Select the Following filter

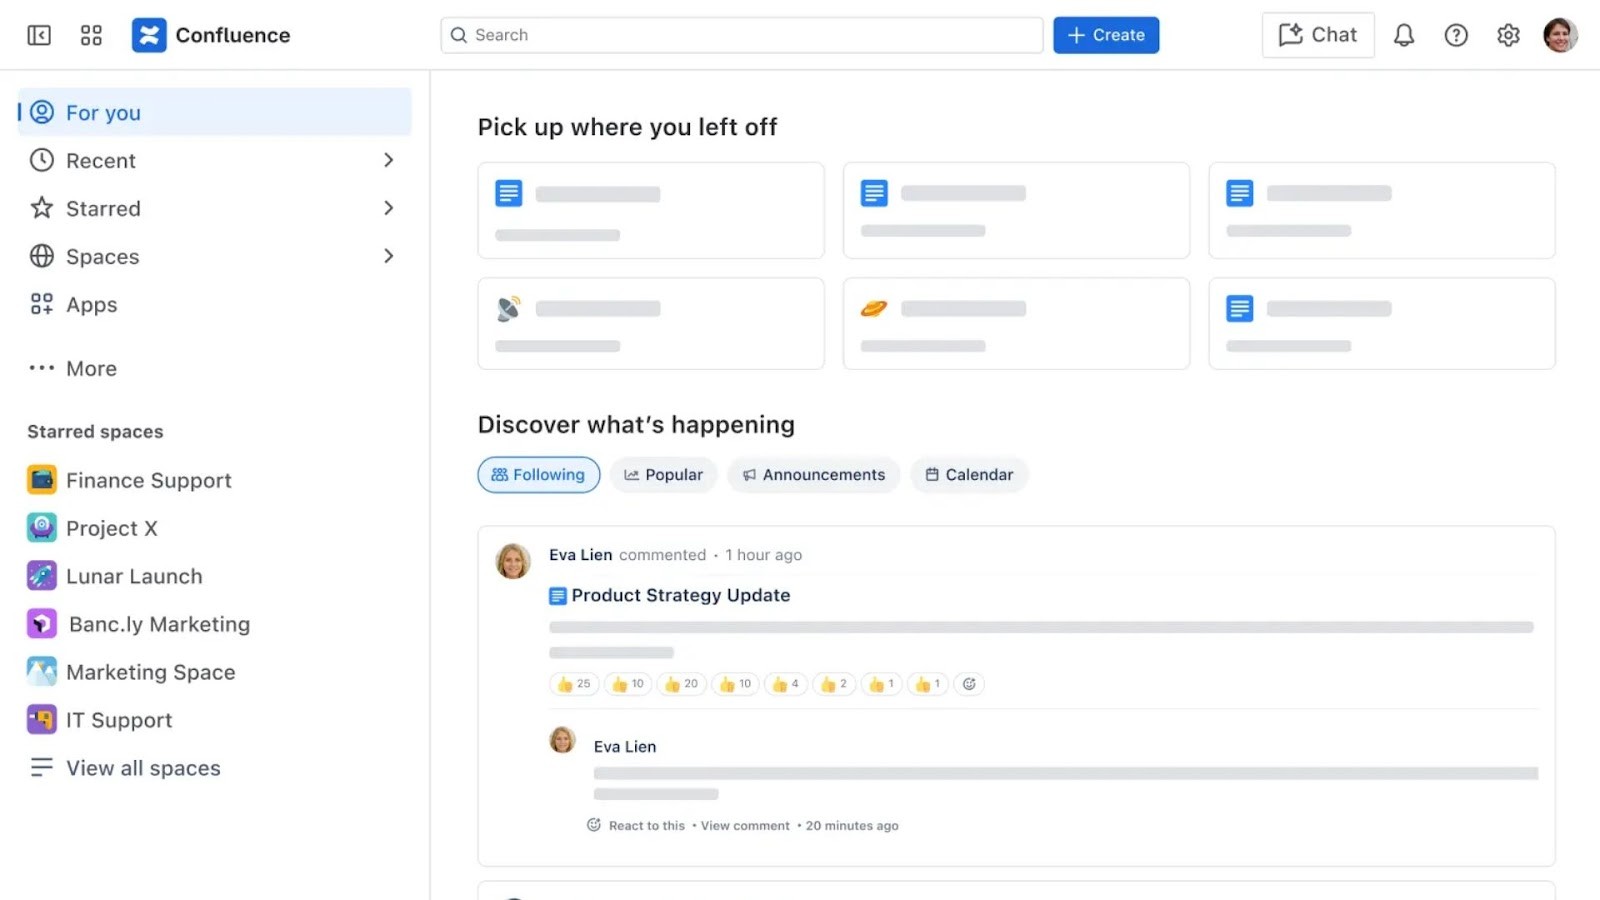tap(538, 474)
